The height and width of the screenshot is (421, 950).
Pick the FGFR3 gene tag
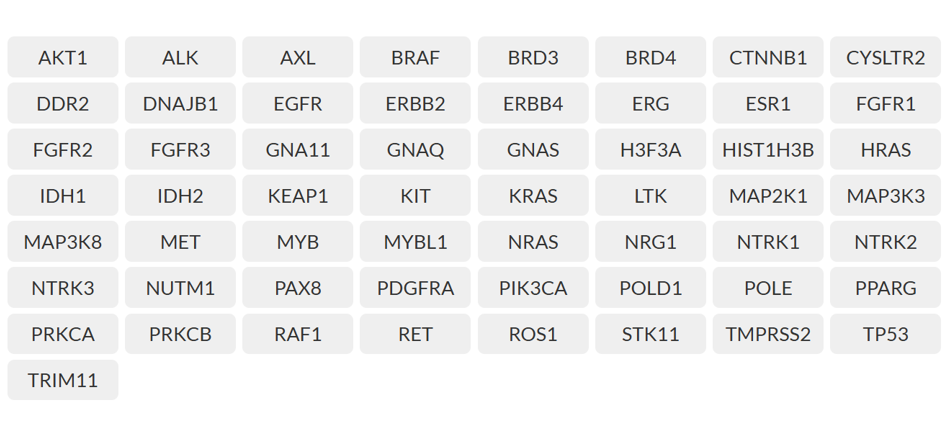click(180, 150)
